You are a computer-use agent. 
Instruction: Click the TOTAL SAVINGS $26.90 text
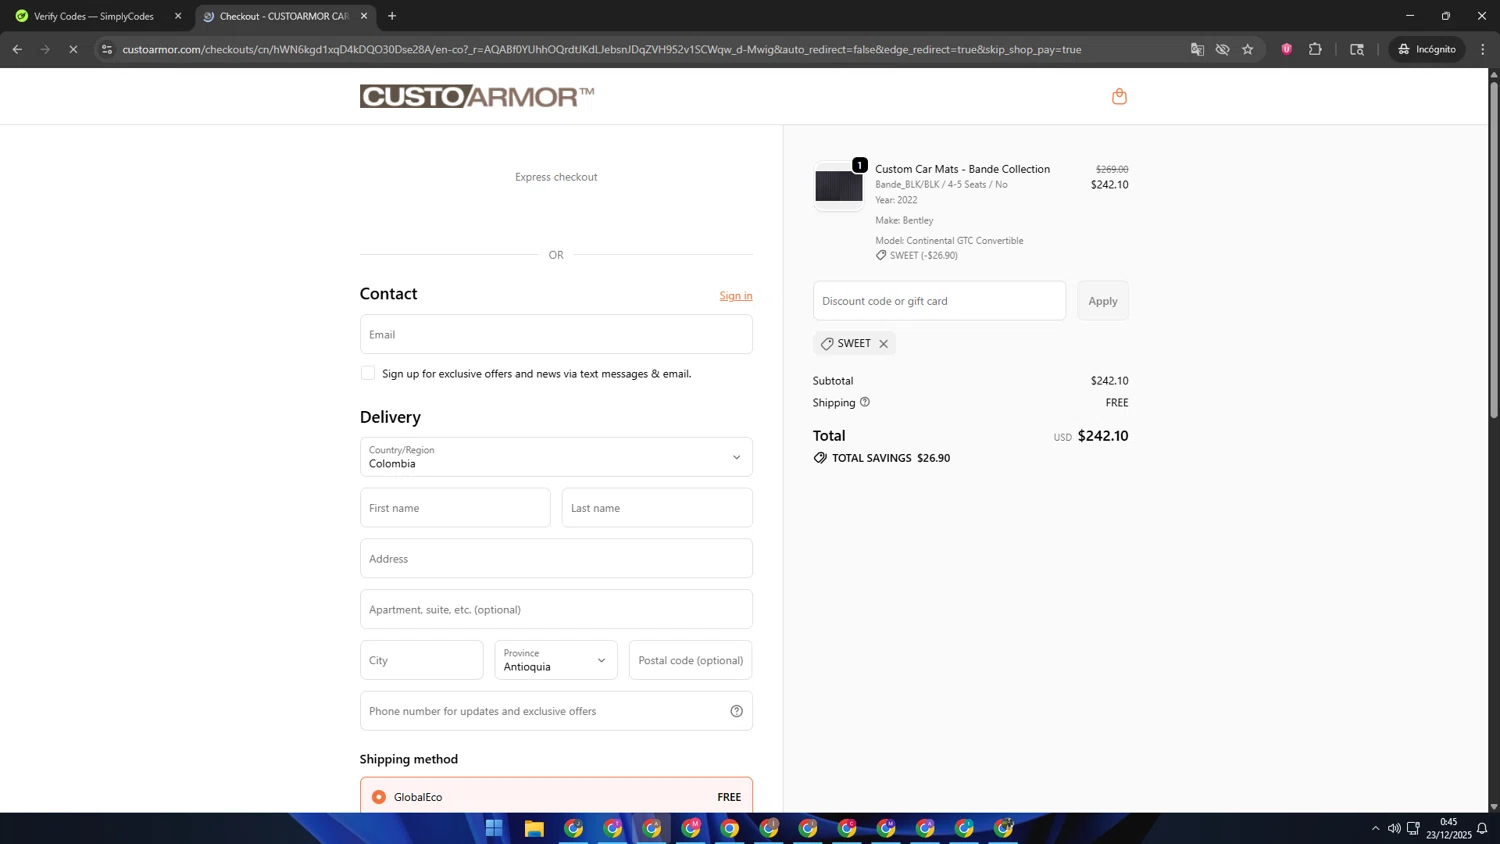(891, 458)
